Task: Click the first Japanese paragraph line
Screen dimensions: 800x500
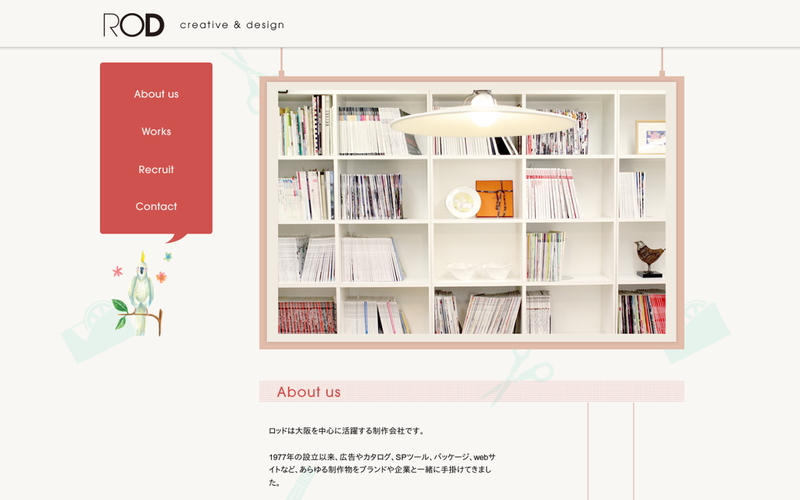Action: [346, 431]
